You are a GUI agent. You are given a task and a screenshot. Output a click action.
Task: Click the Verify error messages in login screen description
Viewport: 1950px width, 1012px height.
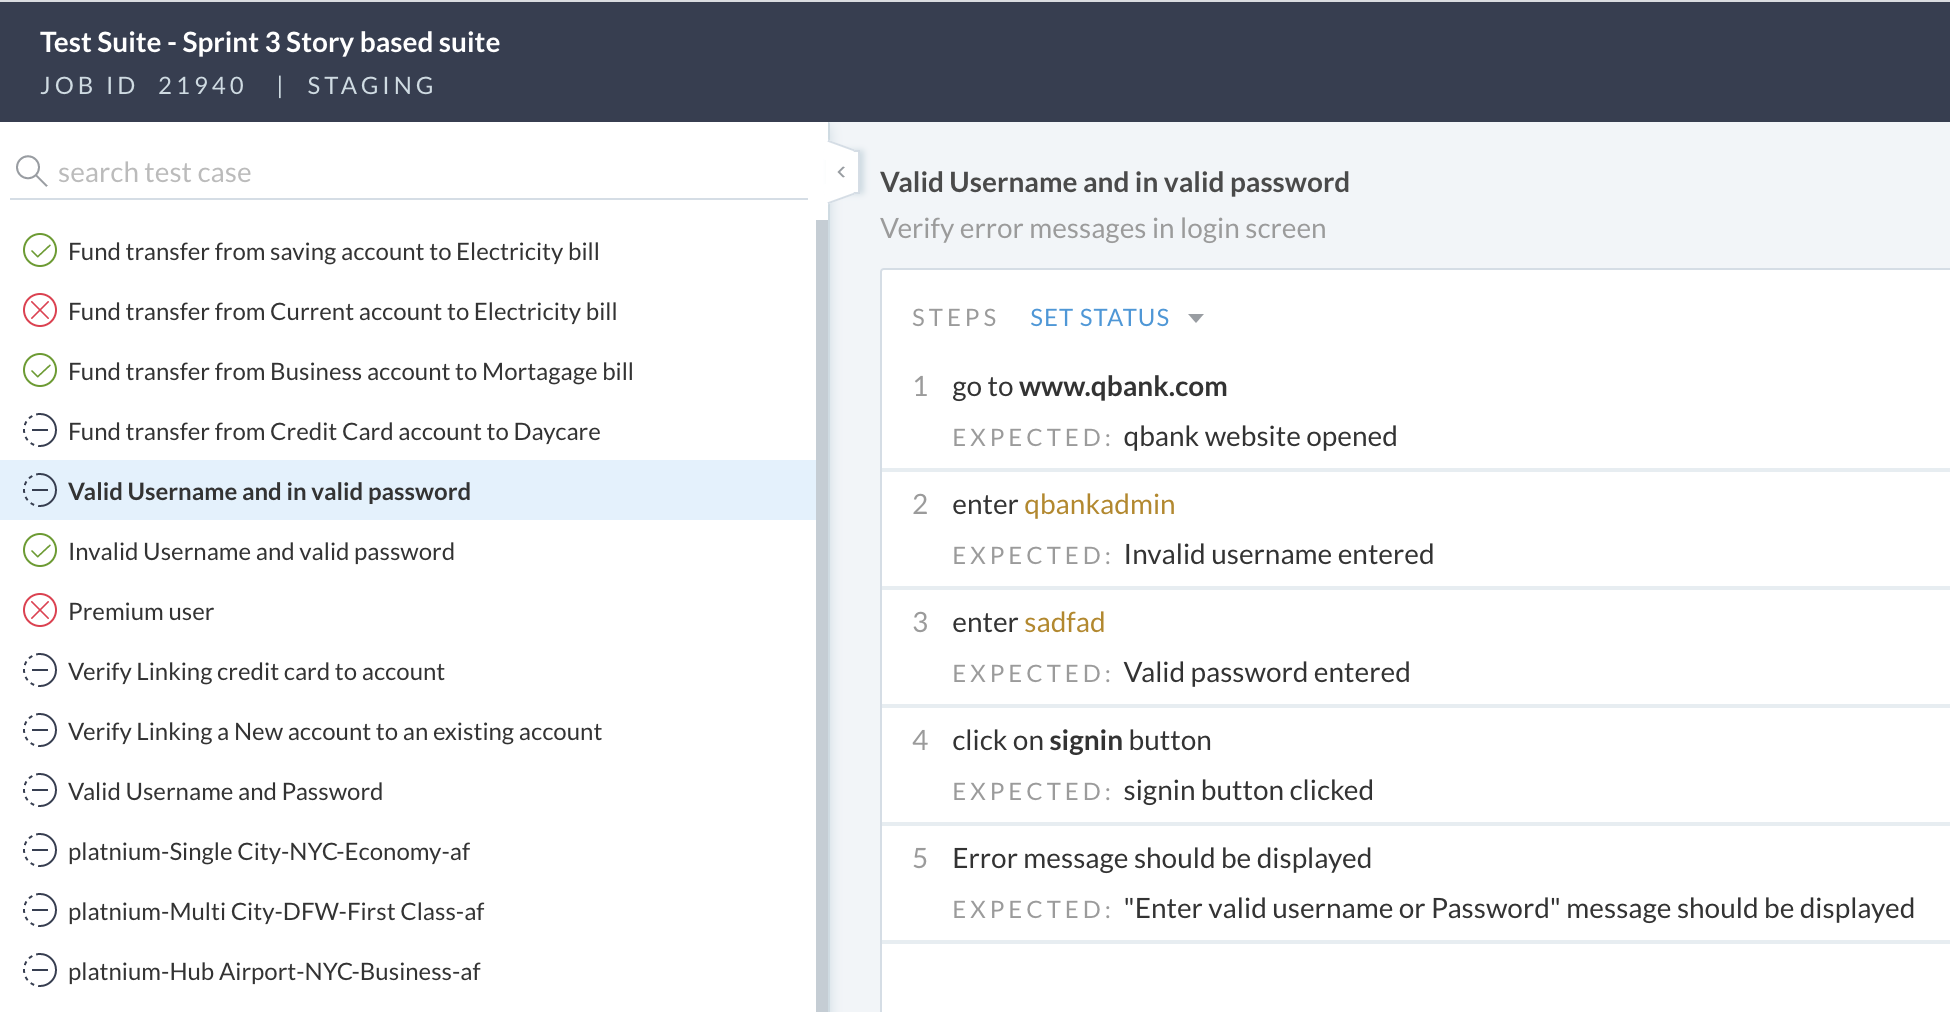(1103, 229)
